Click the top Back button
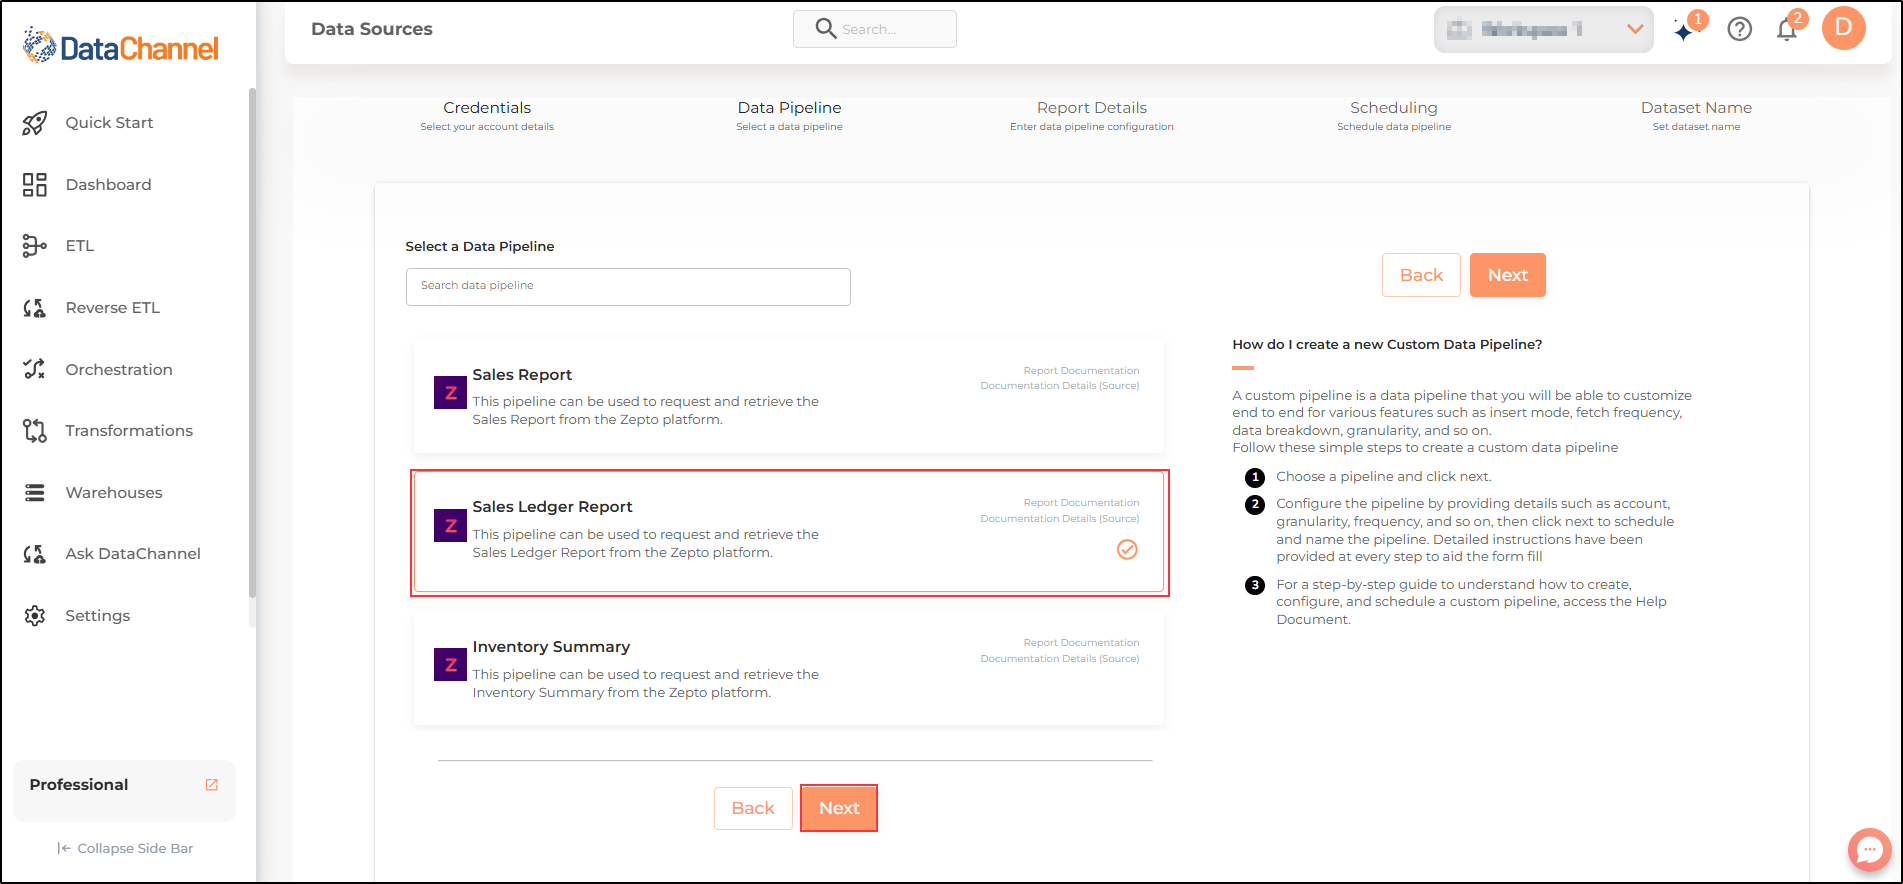Screen dimensions: 1903x884 pos(1421,275)
